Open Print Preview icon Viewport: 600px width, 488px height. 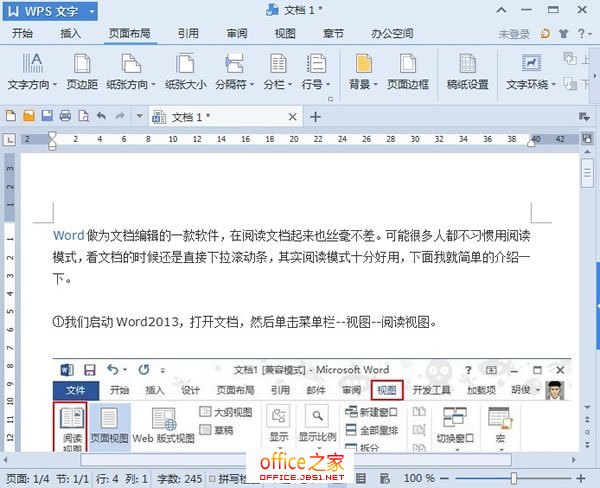83,116
